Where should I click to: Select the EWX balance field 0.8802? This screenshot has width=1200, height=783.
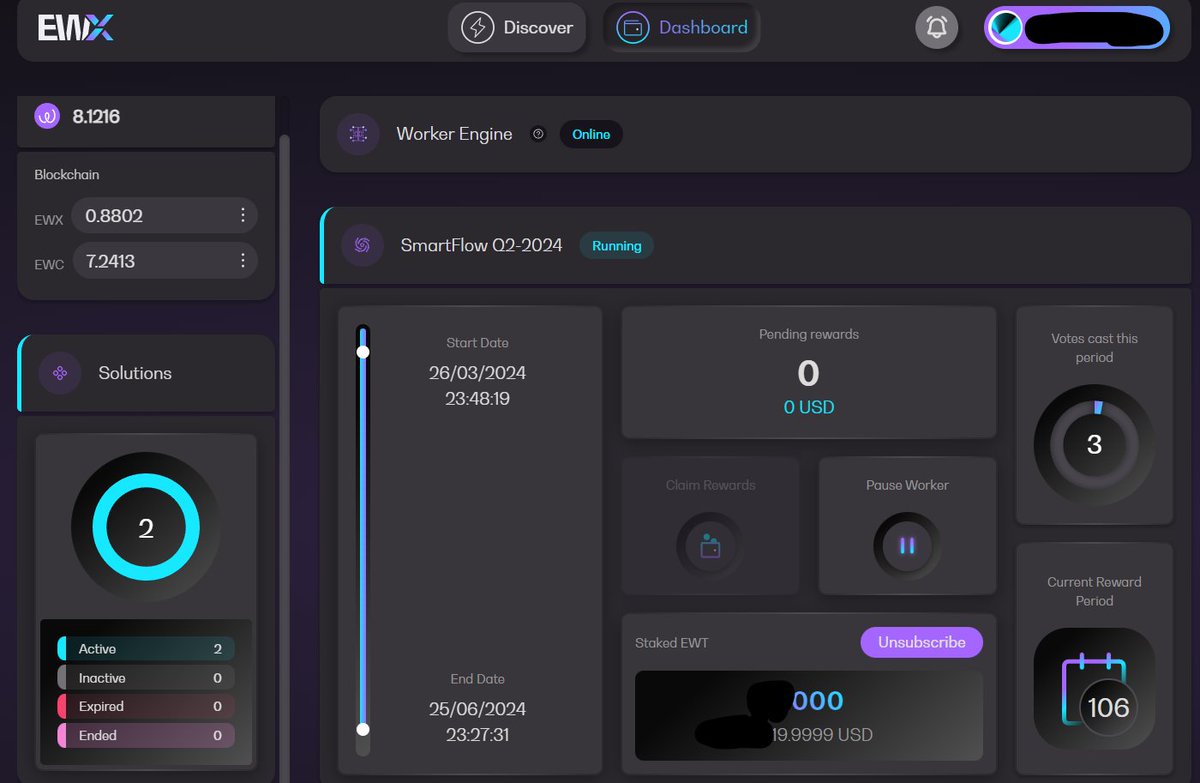pyautogui.click(x=165, y=215)
